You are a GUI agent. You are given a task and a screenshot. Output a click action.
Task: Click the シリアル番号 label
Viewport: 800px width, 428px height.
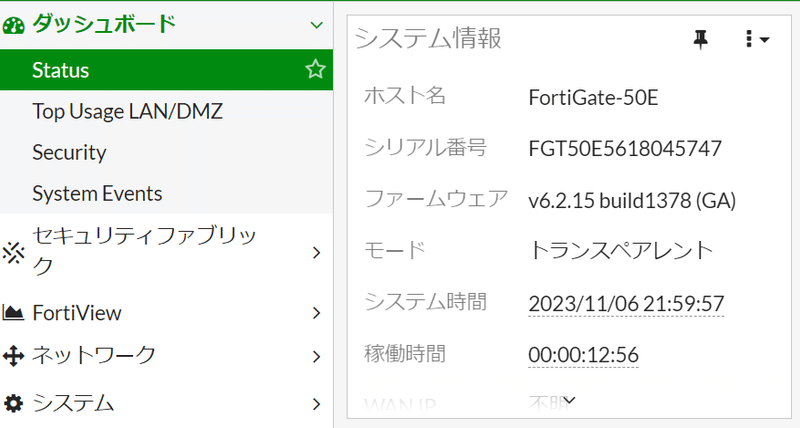click(426, 147)
